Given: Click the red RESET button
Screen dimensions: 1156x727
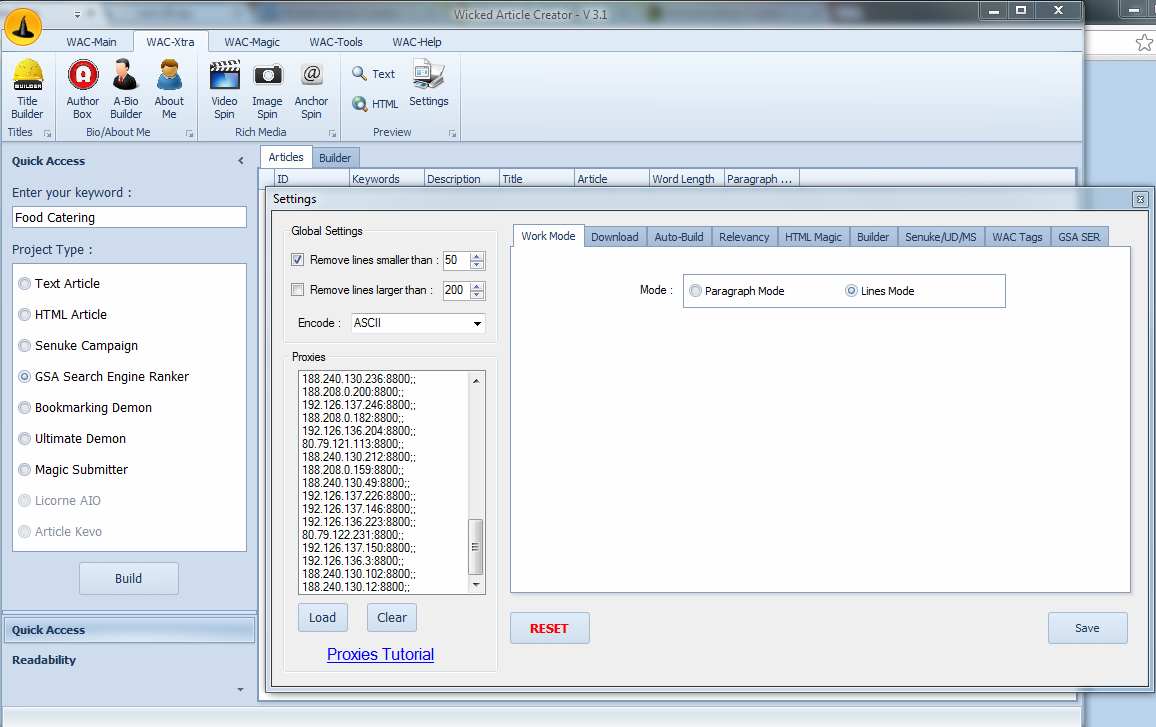Looking at the screenshot, I should click(549, 628).
